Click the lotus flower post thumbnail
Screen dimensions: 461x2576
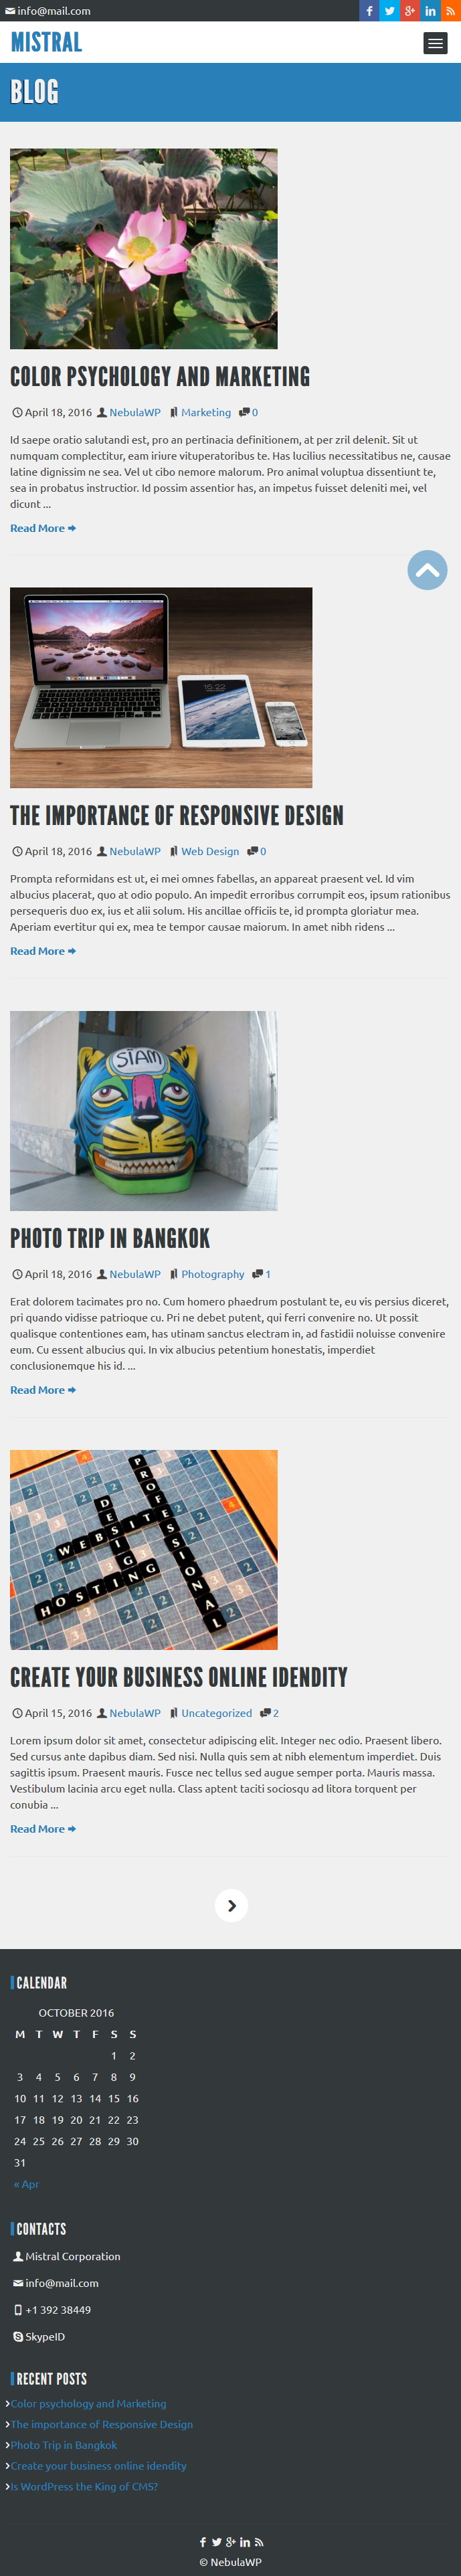(144, 249)
